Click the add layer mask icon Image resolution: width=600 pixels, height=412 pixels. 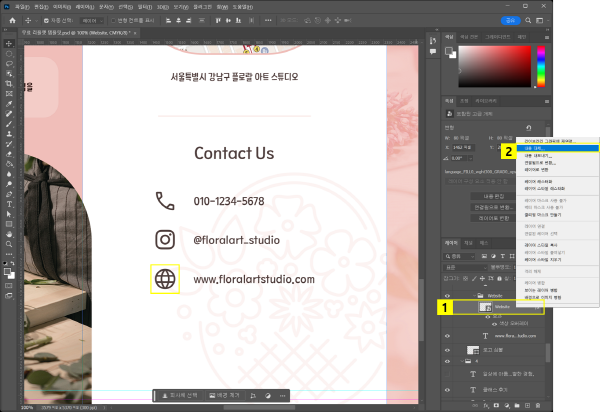pos(496,405)
